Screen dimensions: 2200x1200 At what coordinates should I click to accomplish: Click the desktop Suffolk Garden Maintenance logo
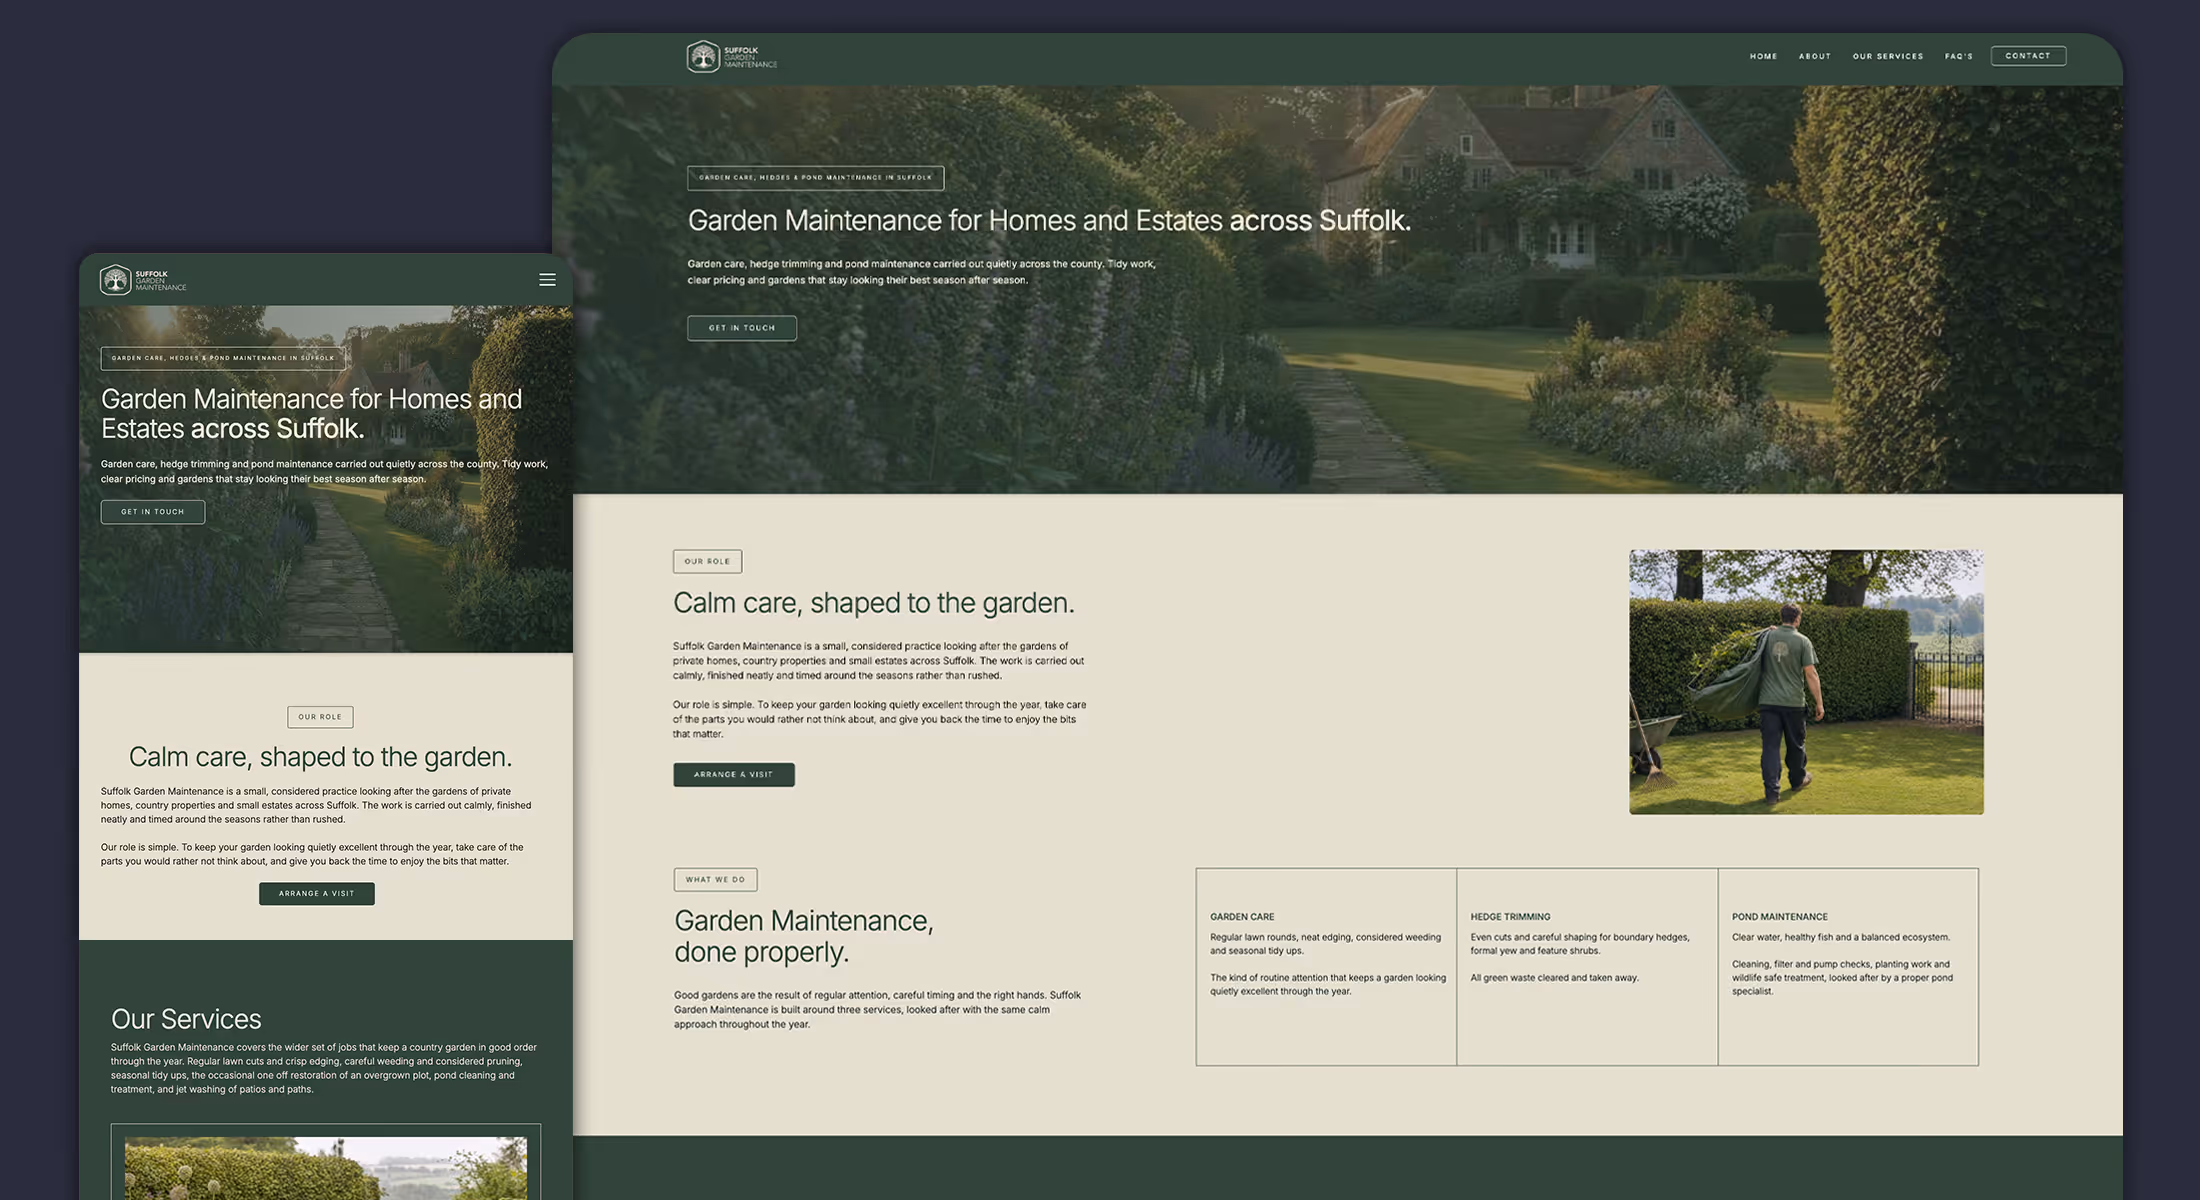732,57
